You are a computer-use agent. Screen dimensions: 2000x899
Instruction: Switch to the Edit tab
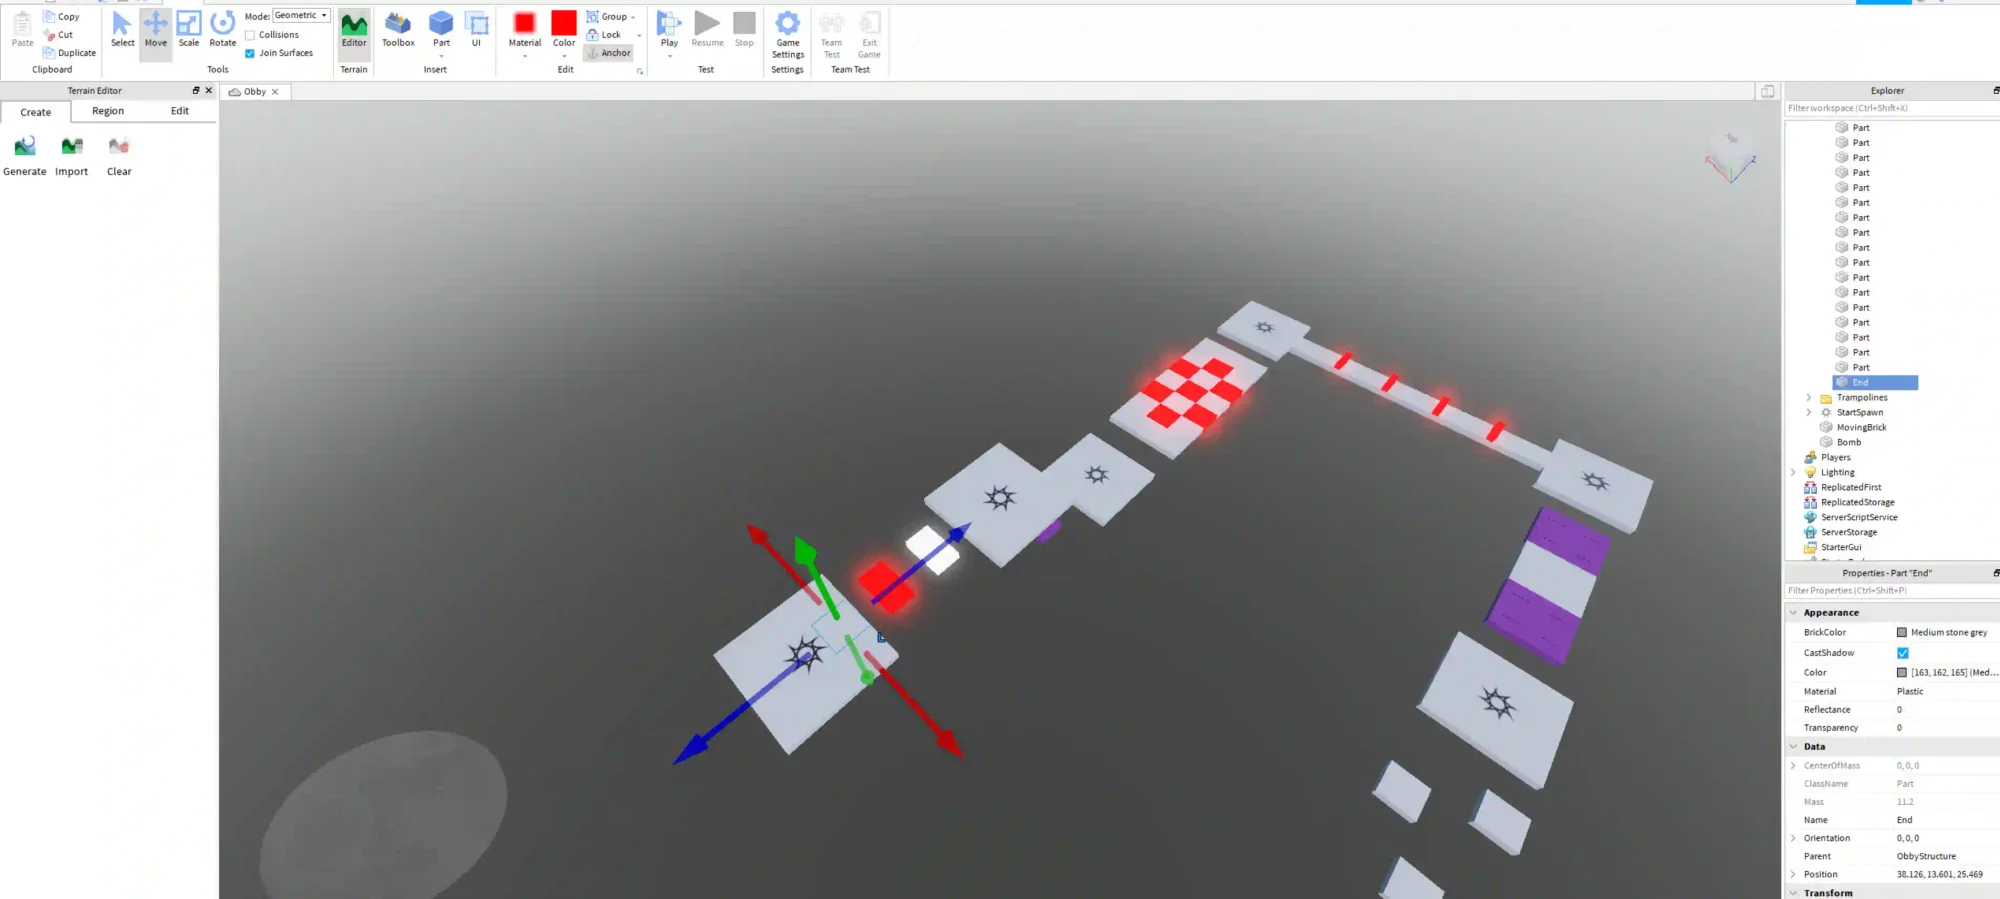180,112
